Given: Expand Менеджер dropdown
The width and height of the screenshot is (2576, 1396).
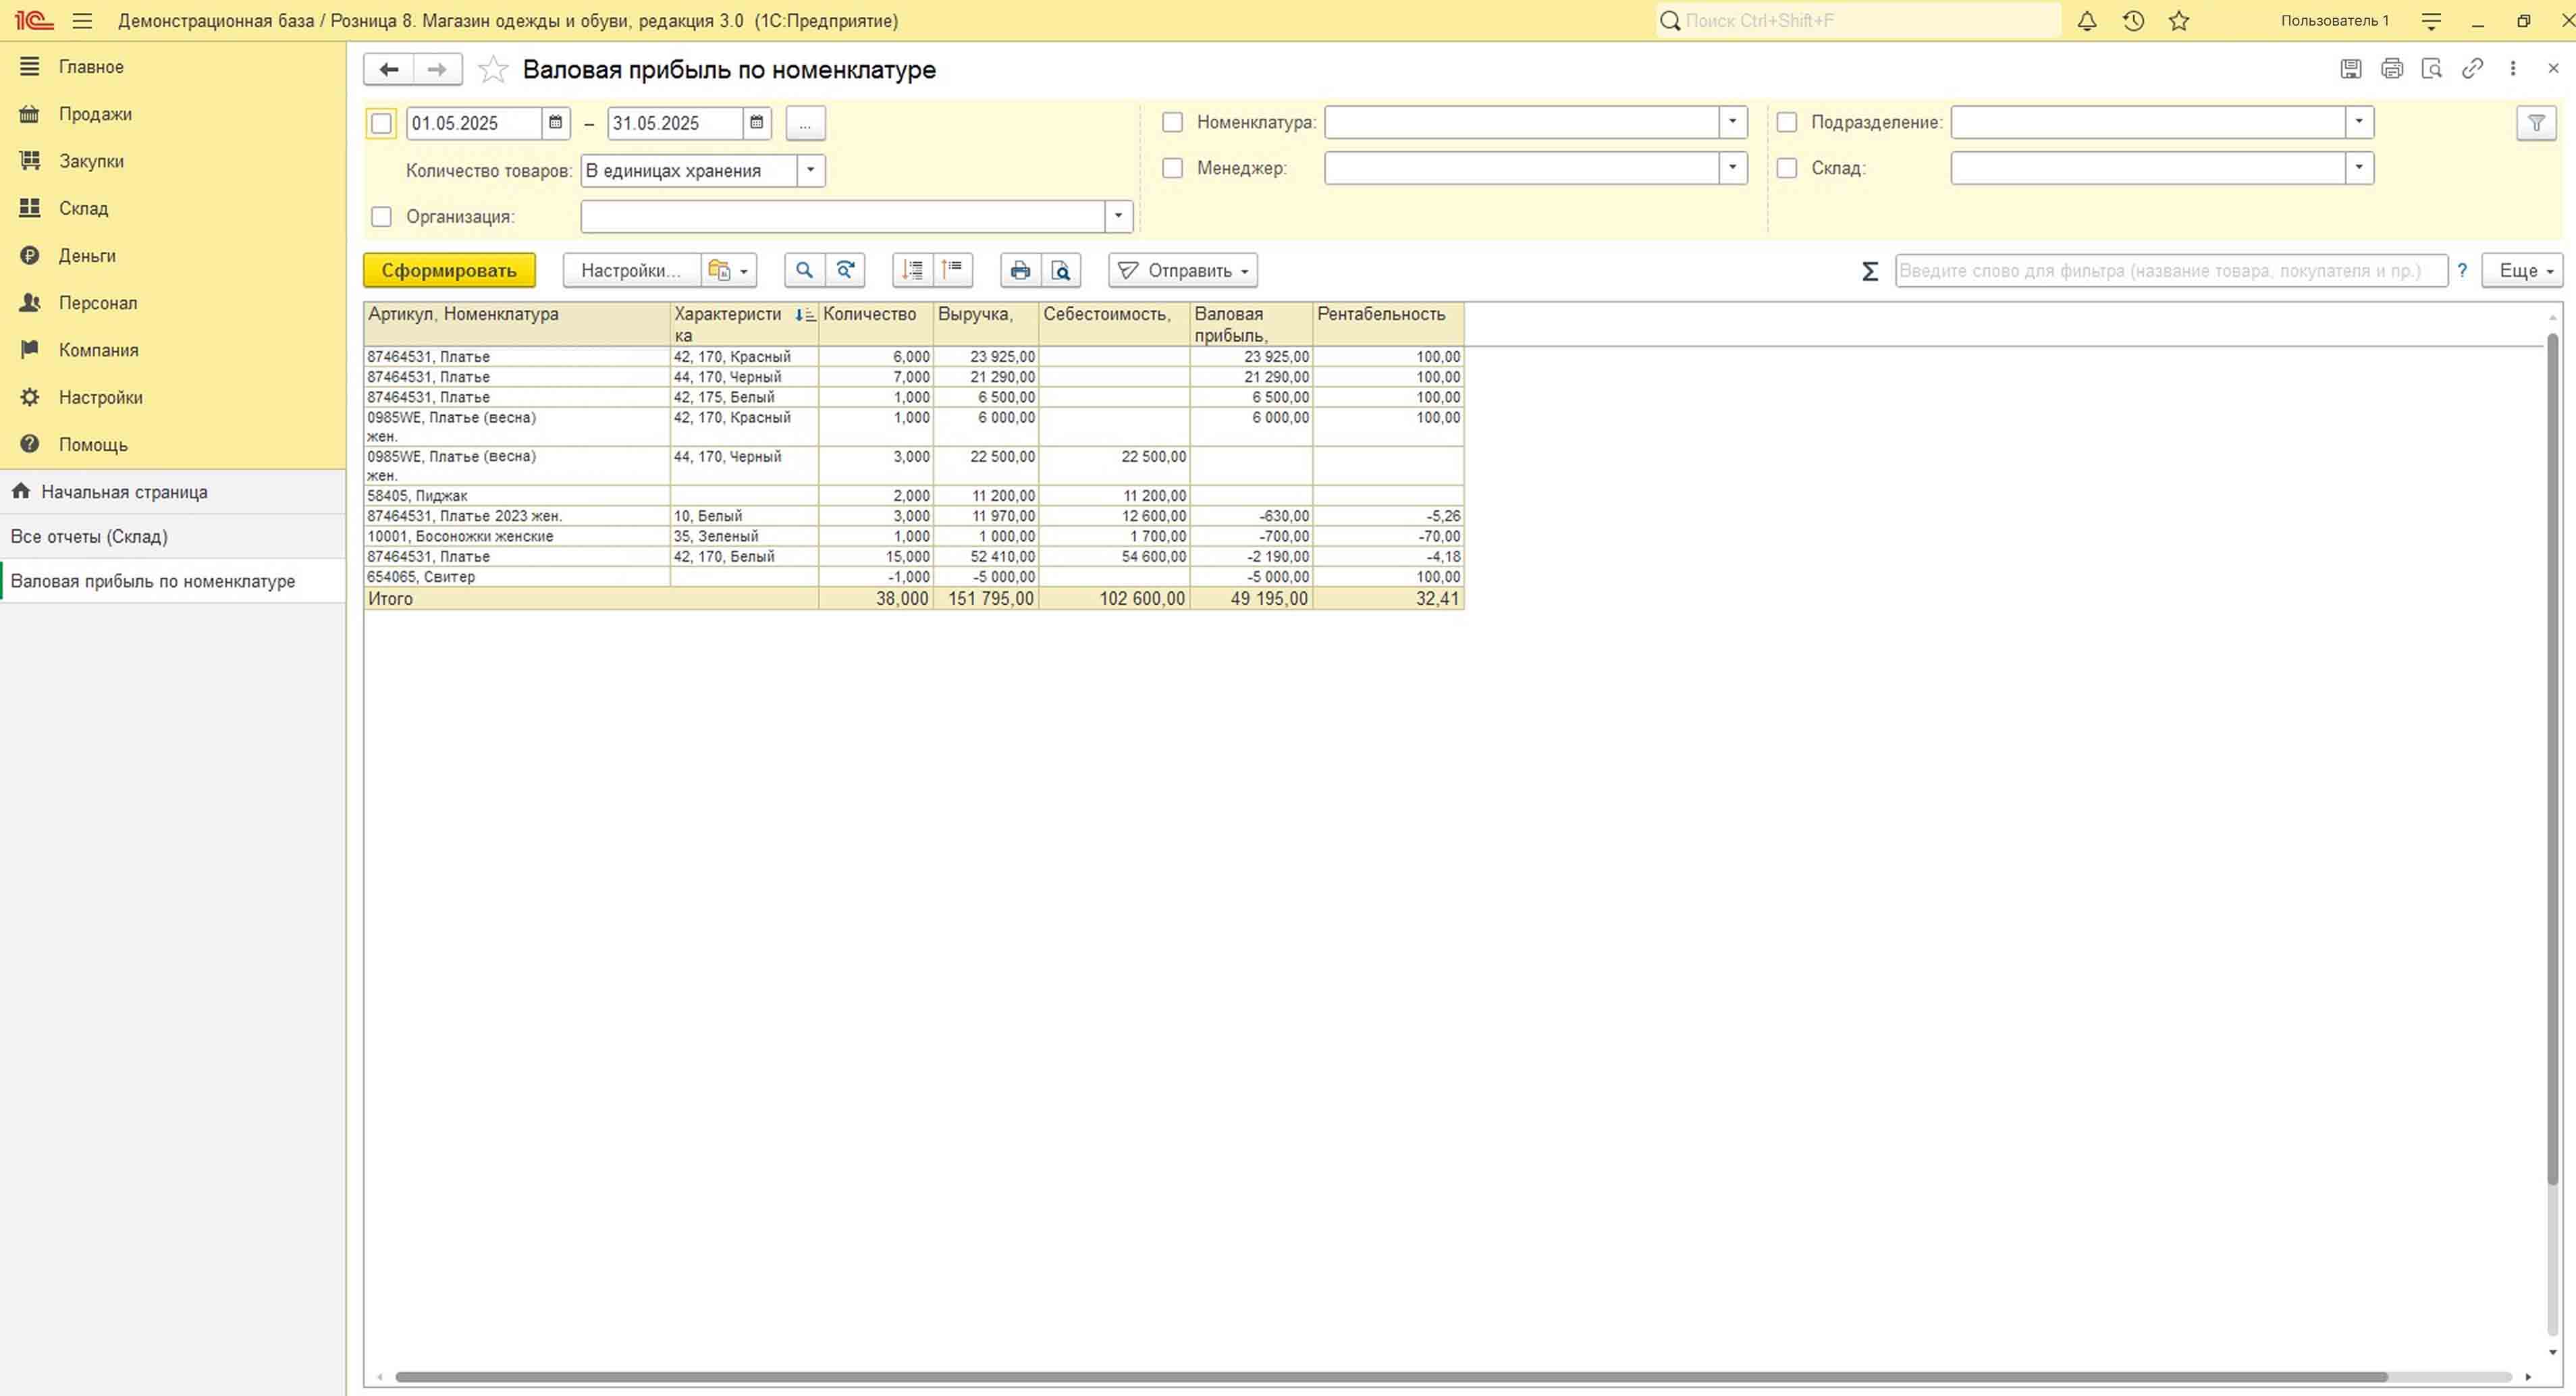Looking at the screenshot, I should click(x=1733, y=168).
